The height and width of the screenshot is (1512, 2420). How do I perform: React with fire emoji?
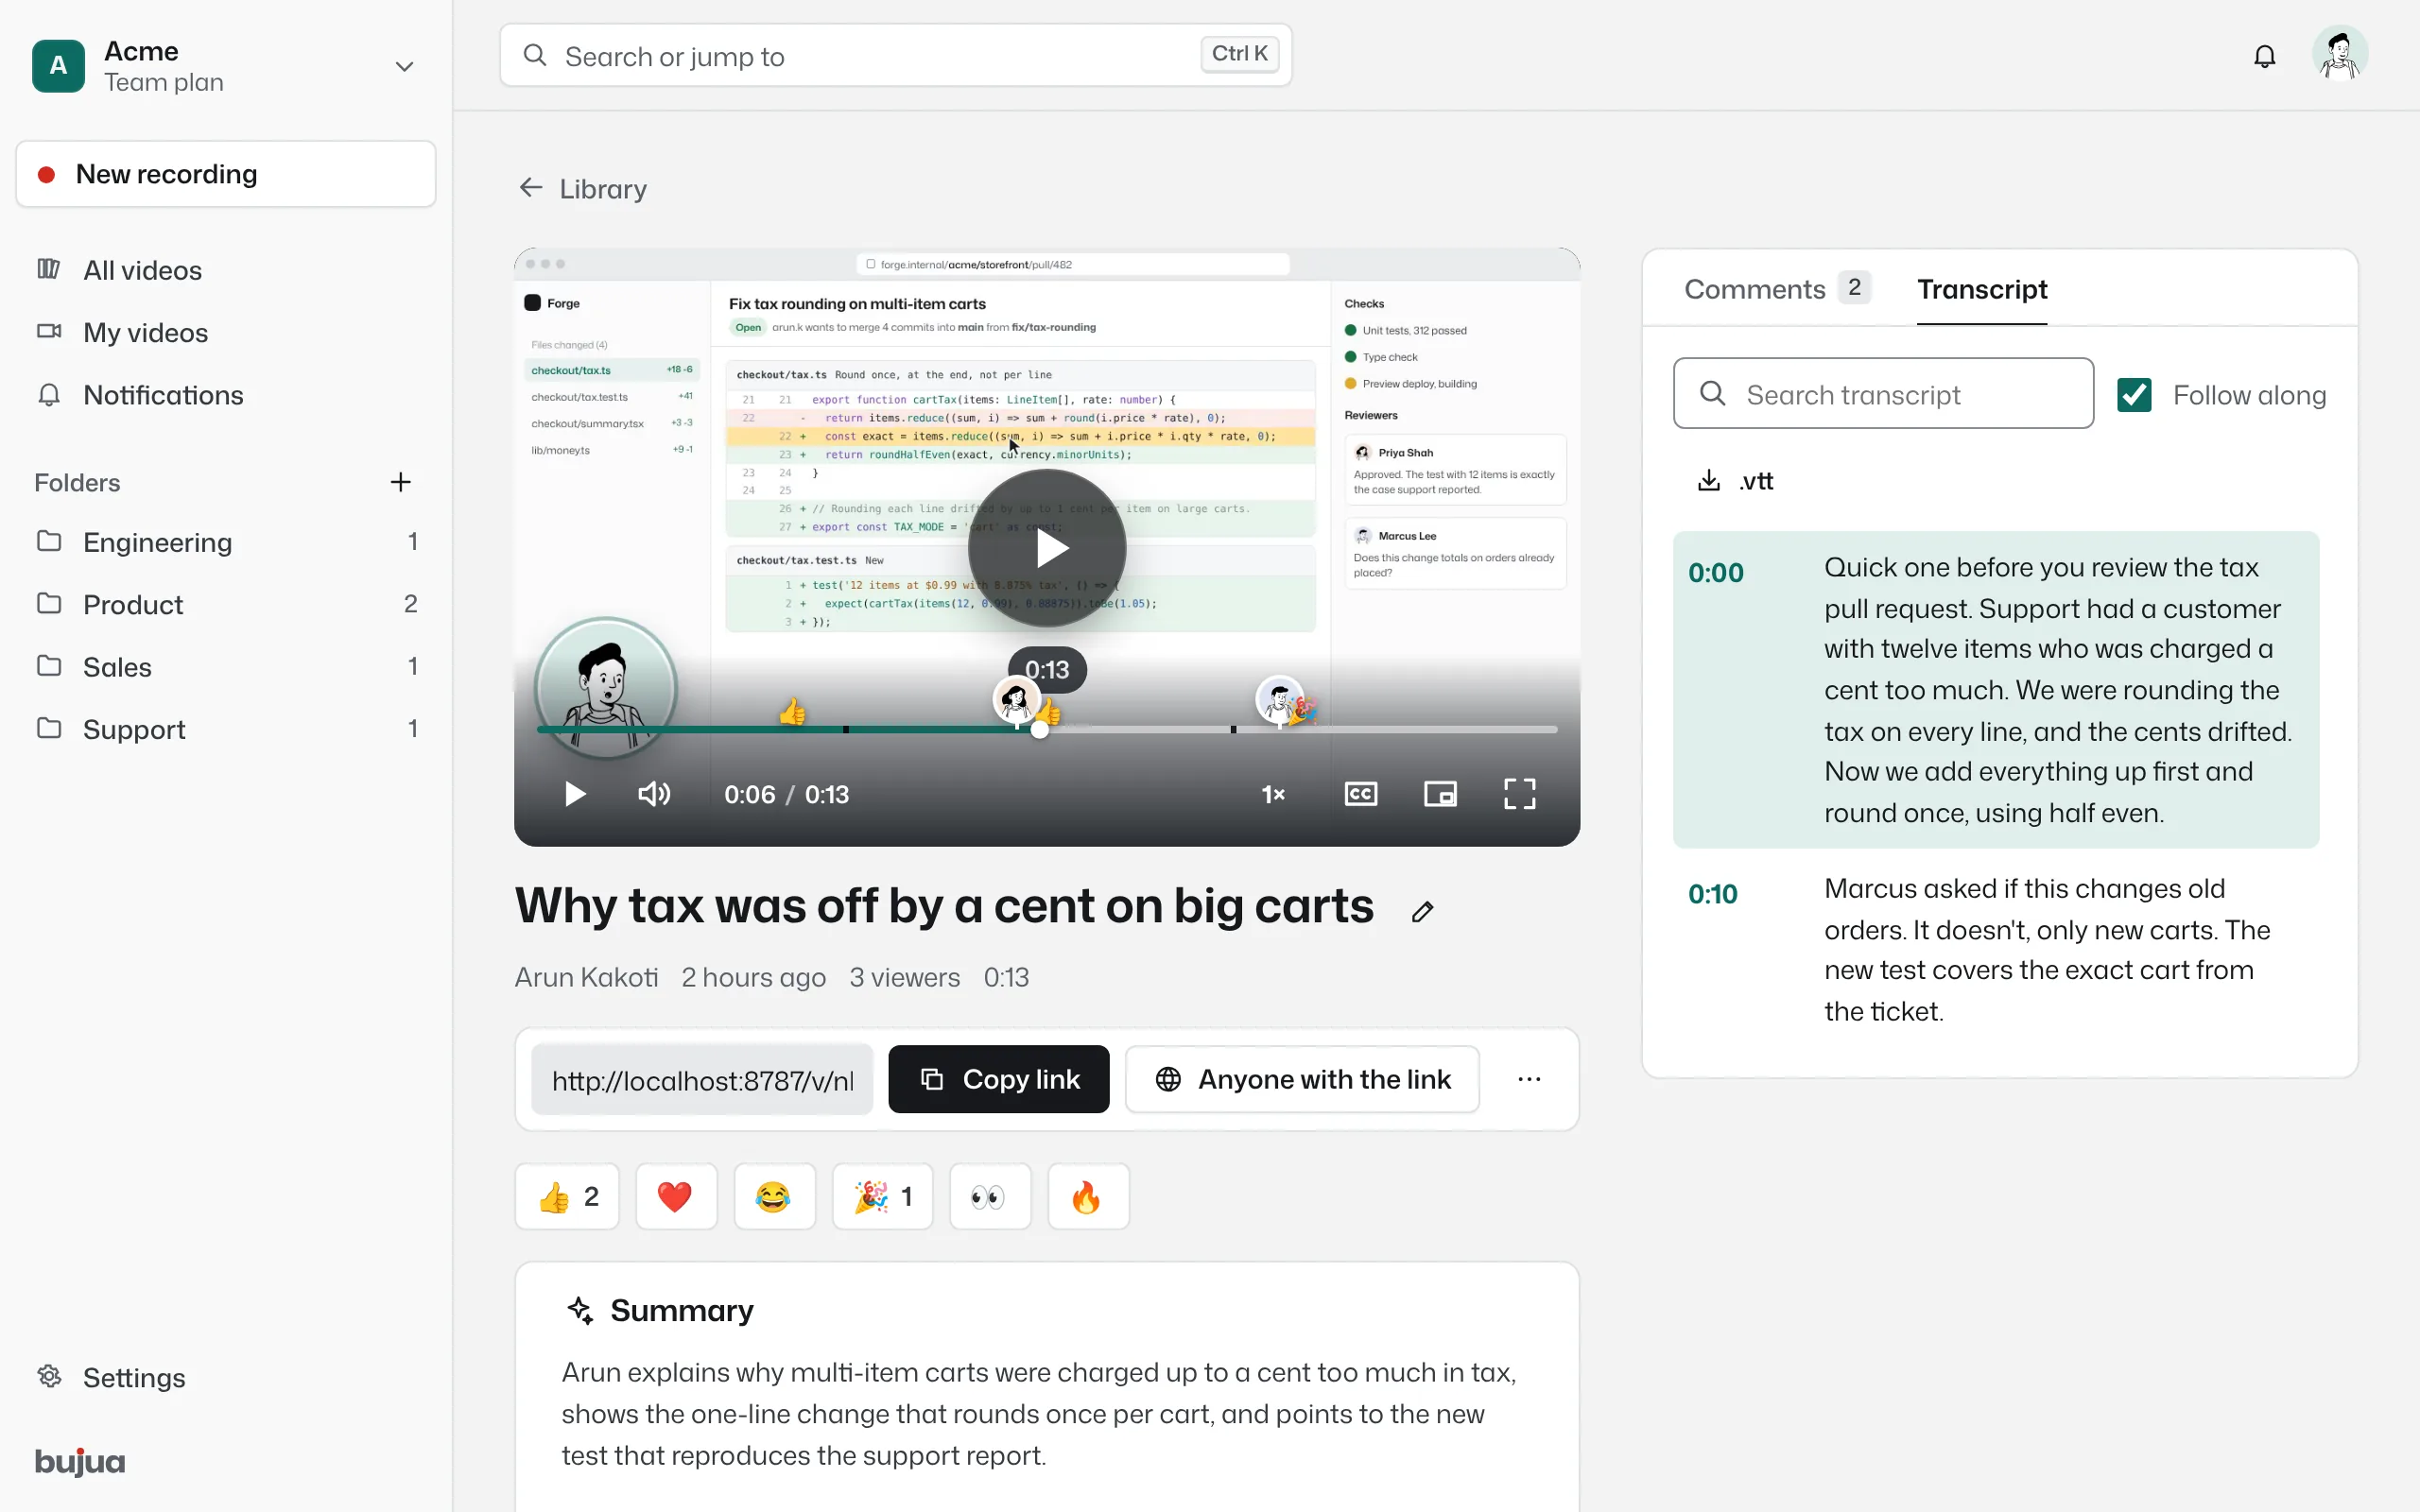1088,1196
